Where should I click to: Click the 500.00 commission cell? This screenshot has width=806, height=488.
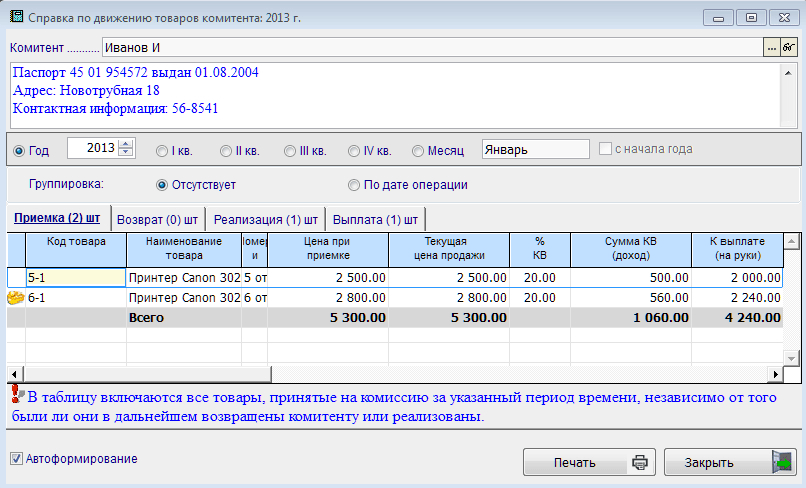pos(631,278)
